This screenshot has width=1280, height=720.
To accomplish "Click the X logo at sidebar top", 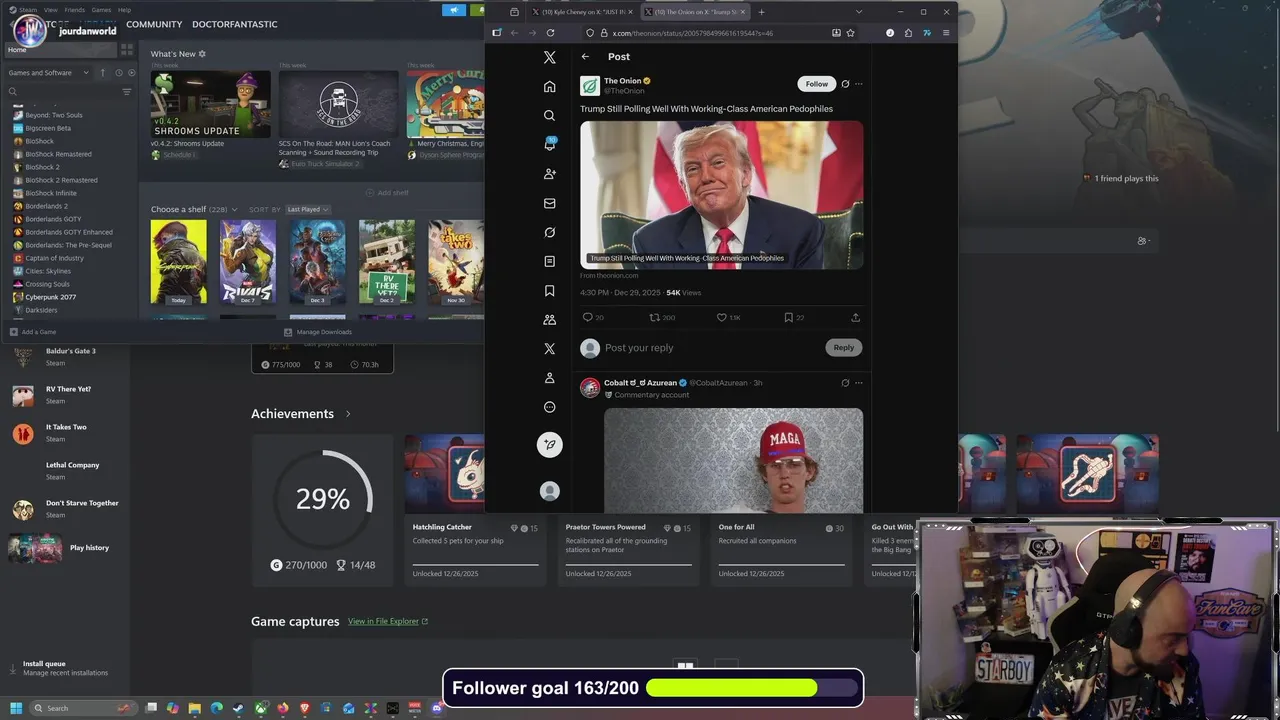I will pos(549,57).
